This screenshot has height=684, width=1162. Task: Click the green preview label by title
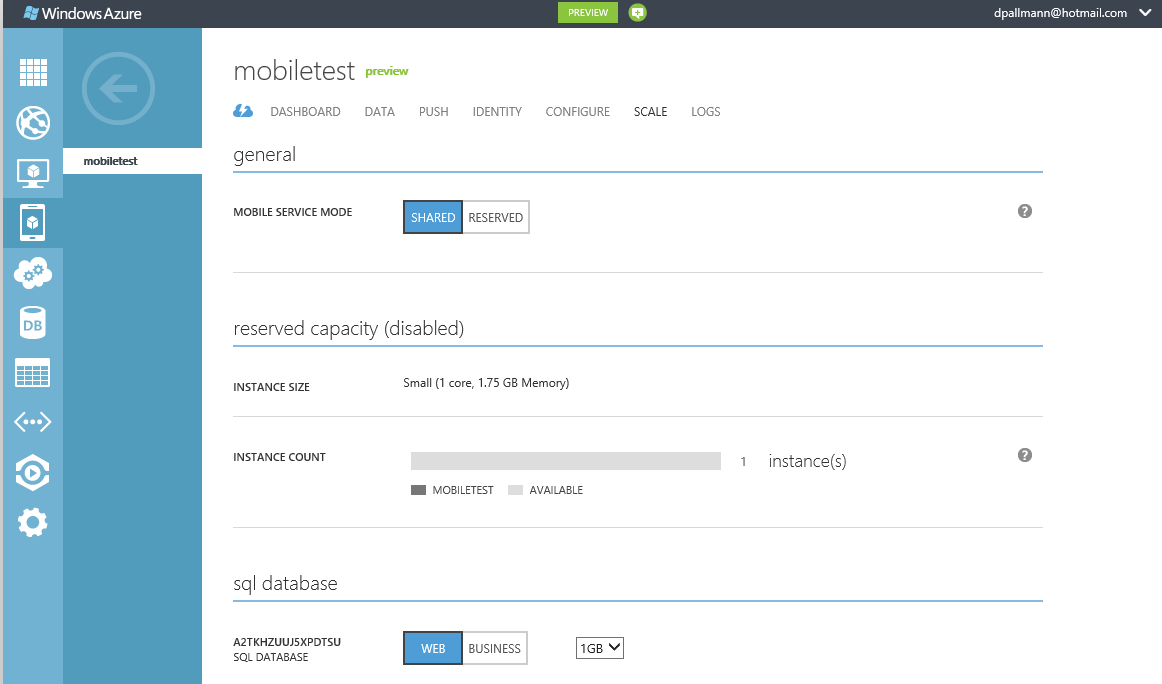coord(387,71)
